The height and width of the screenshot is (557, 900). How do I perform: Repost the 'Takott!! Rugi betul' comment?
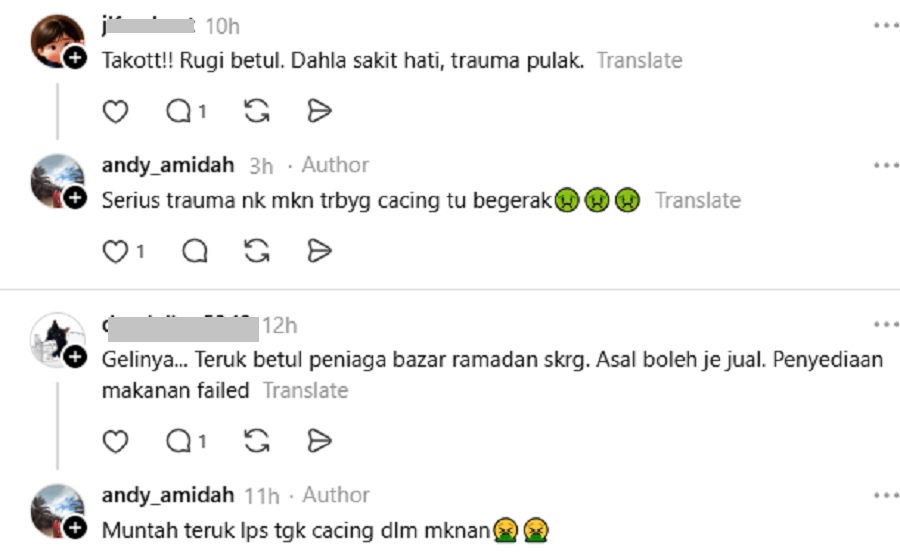pos(257,111)
